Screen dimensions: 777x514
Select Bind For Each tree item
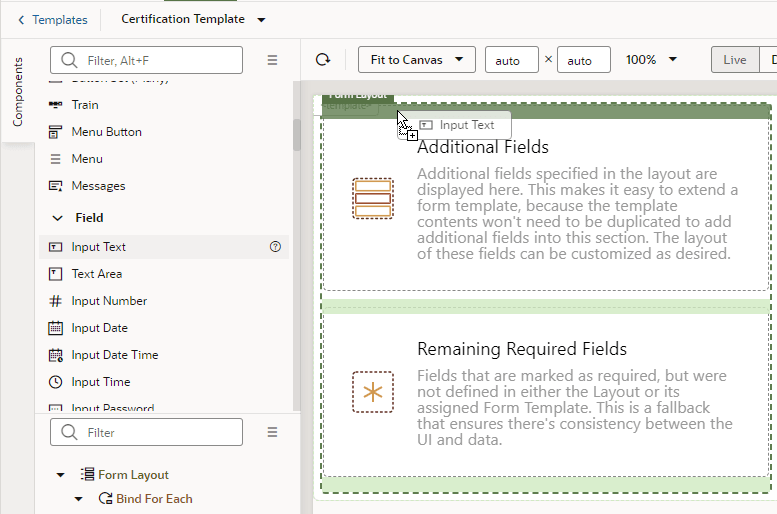(x=154, y=499)
